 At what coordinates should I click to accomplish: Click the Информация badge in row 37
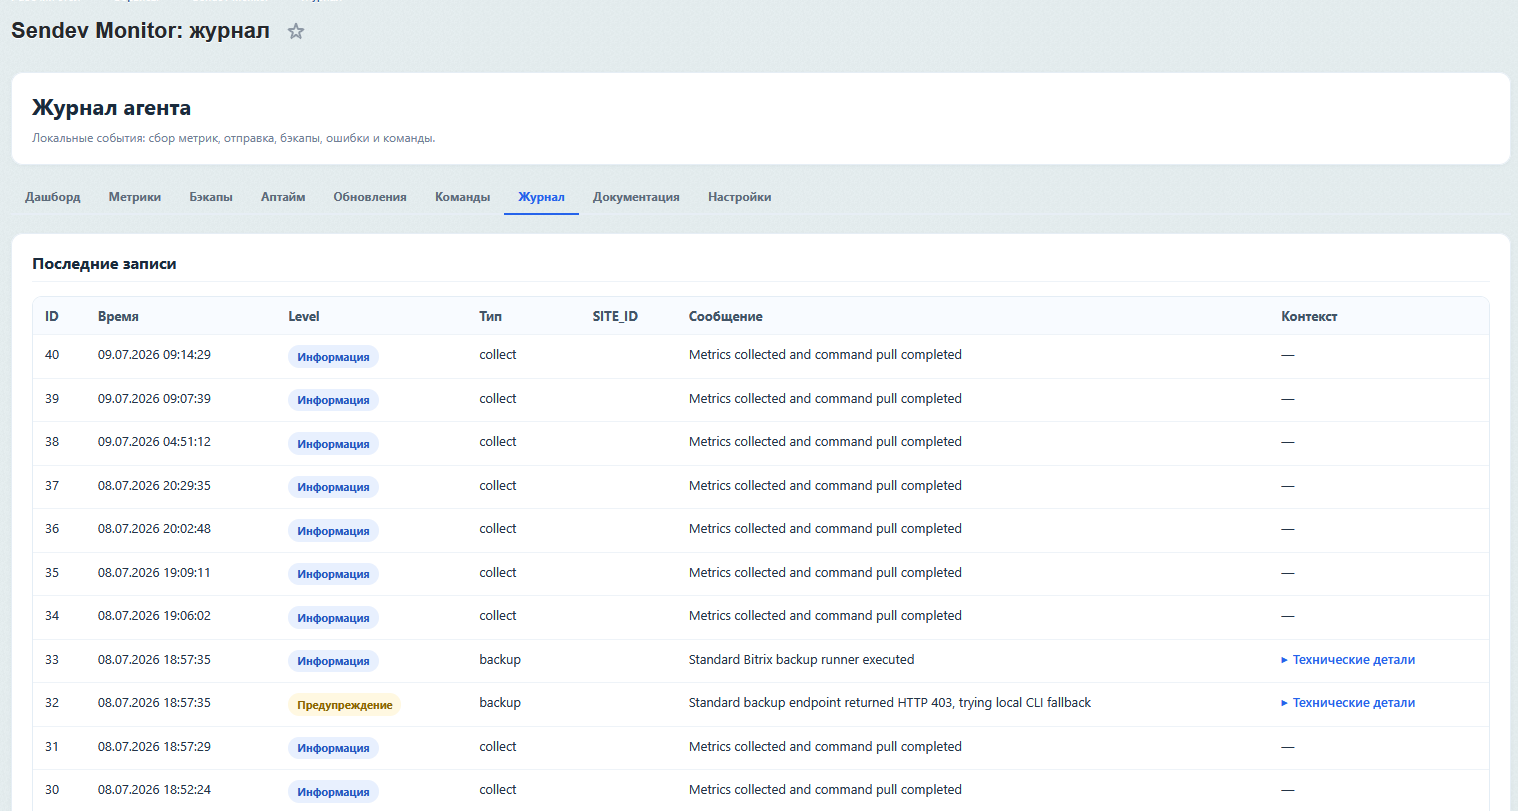[x=333, y=487]
